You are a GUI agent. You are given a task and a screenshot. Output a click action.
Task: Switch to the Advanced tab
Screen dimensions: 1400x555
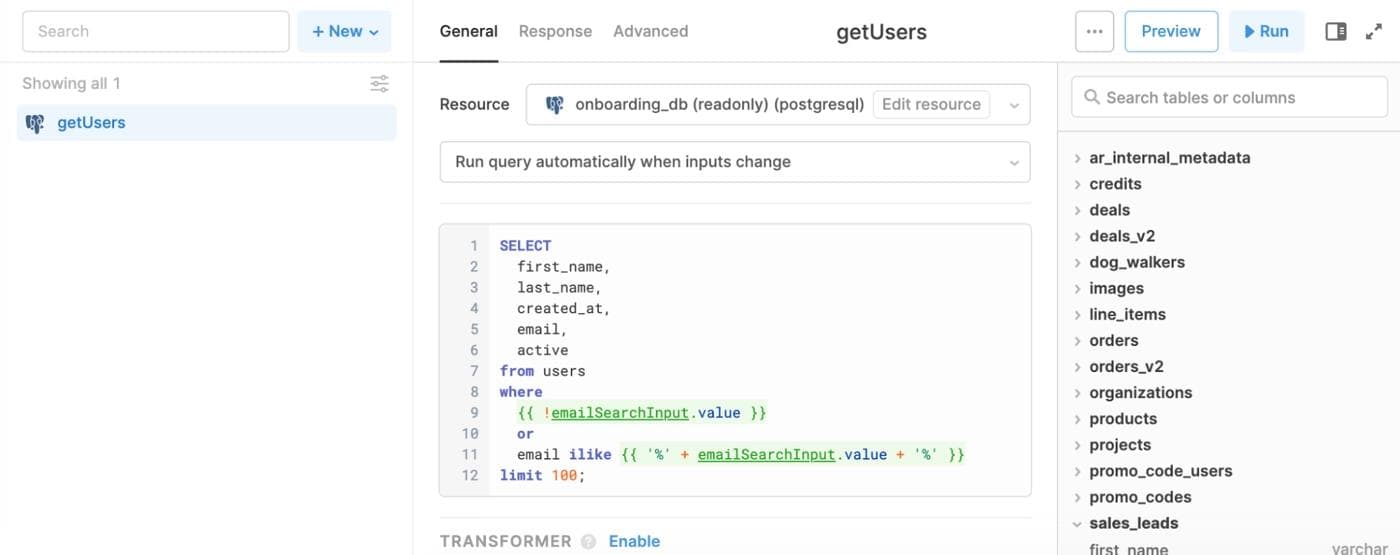(x=650, y=31)
